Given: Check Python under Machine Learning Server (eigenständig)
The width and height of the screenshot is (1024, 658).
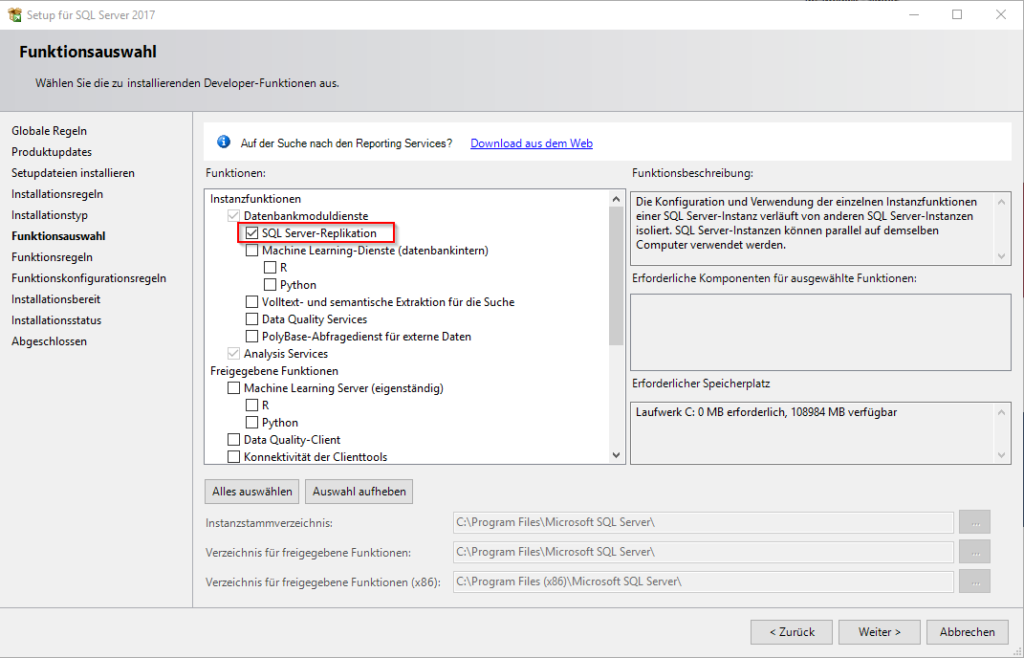Looking at the screenshot, I should (252, 423).
